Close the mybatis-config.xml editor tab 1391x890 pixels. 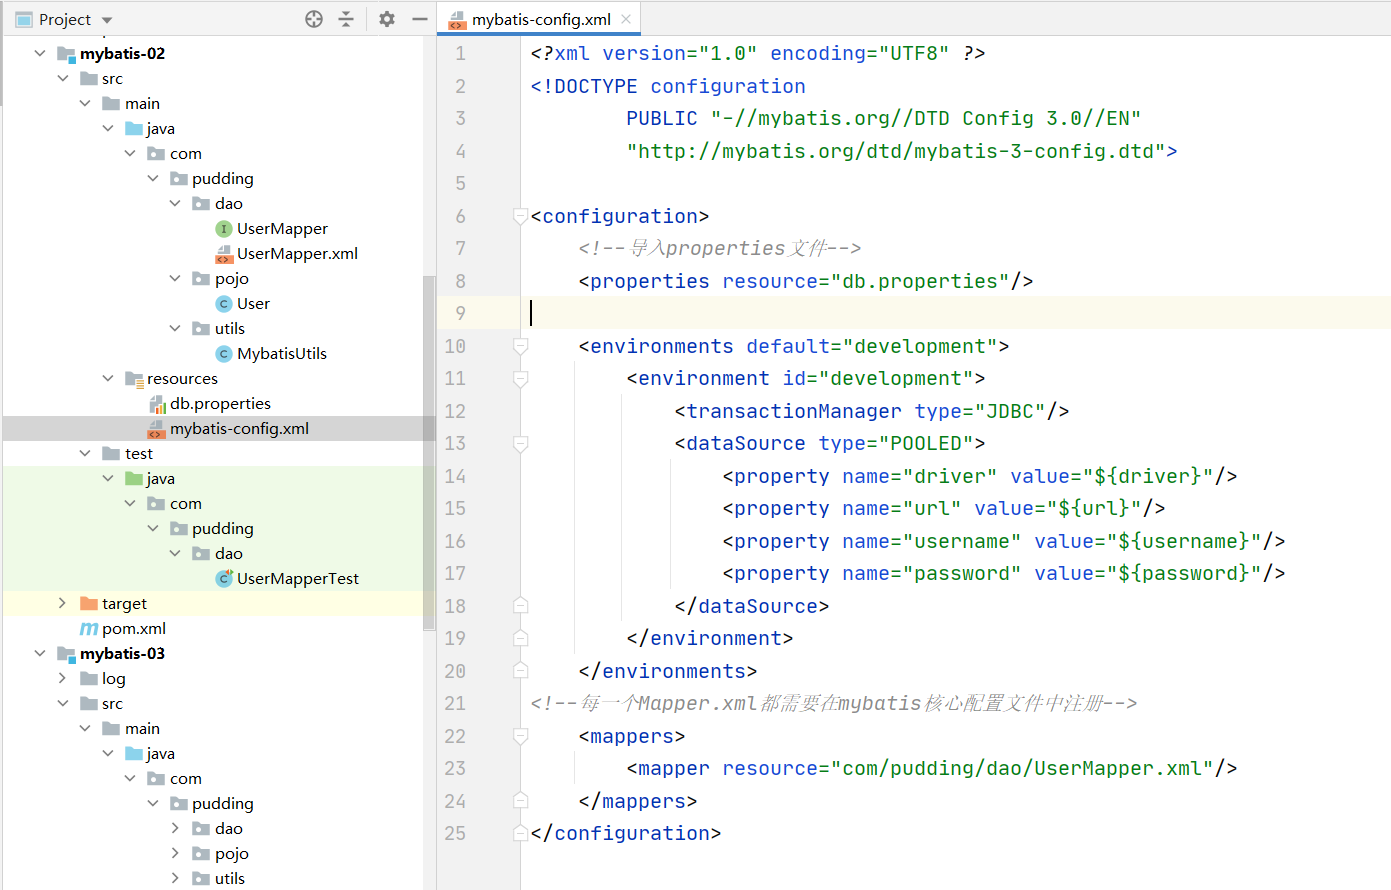pos(626,19)
